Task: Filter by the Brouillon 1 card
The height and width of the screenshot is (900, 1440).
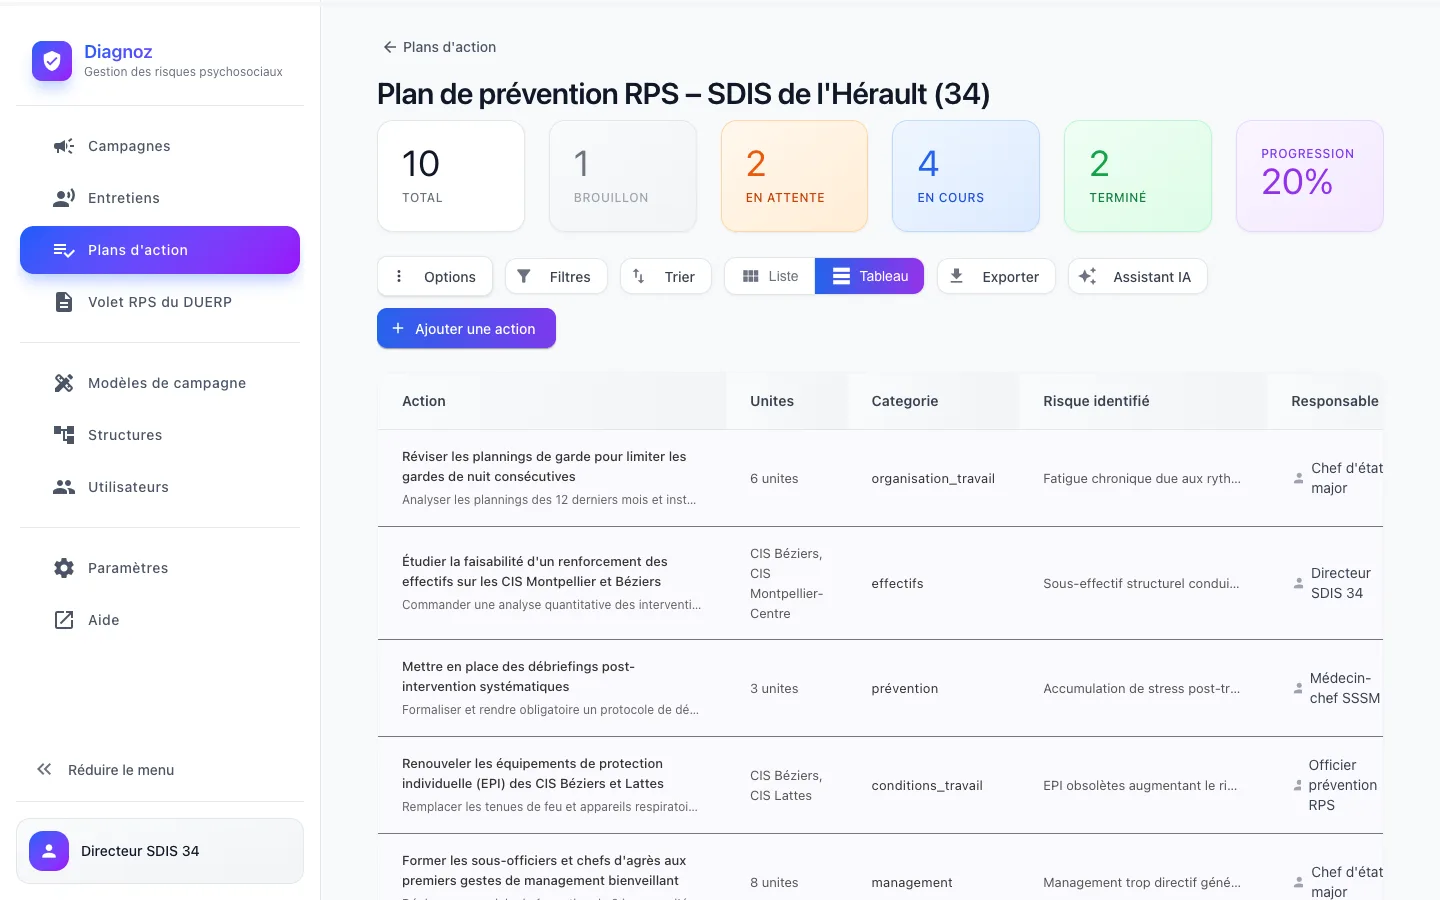Action: [x=623, y=176]
